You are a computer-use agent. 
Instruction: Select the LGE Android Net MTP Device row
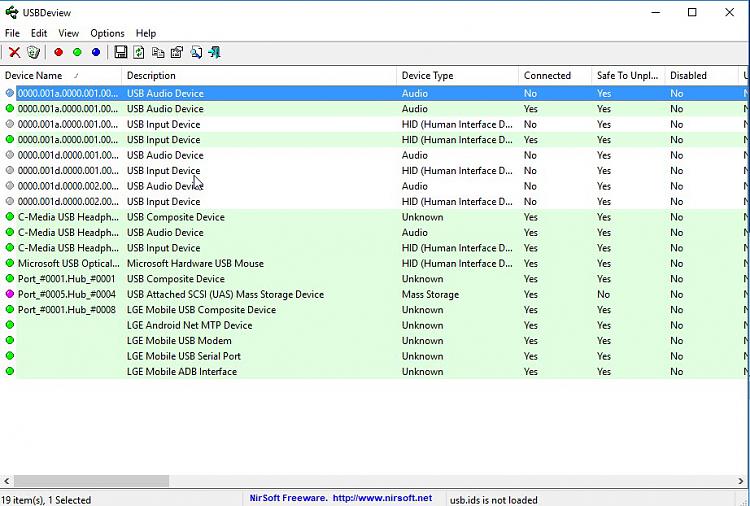[373, 325]
